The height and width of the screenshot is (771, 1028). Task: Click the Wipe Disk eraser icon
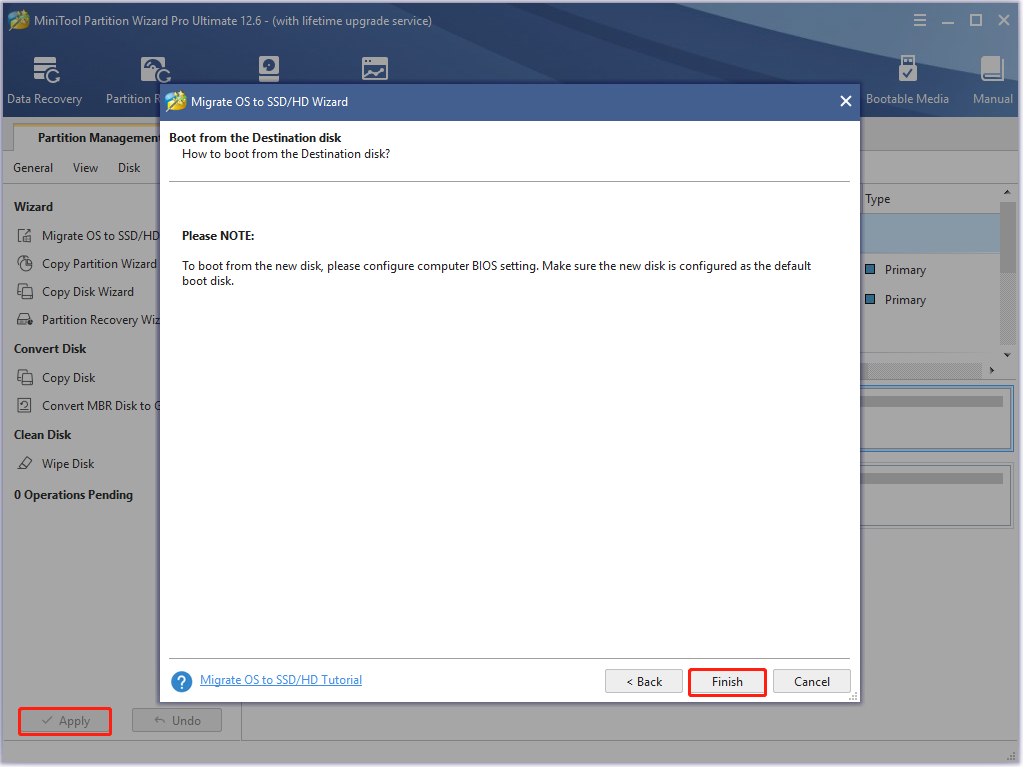(x=25, y=465)
